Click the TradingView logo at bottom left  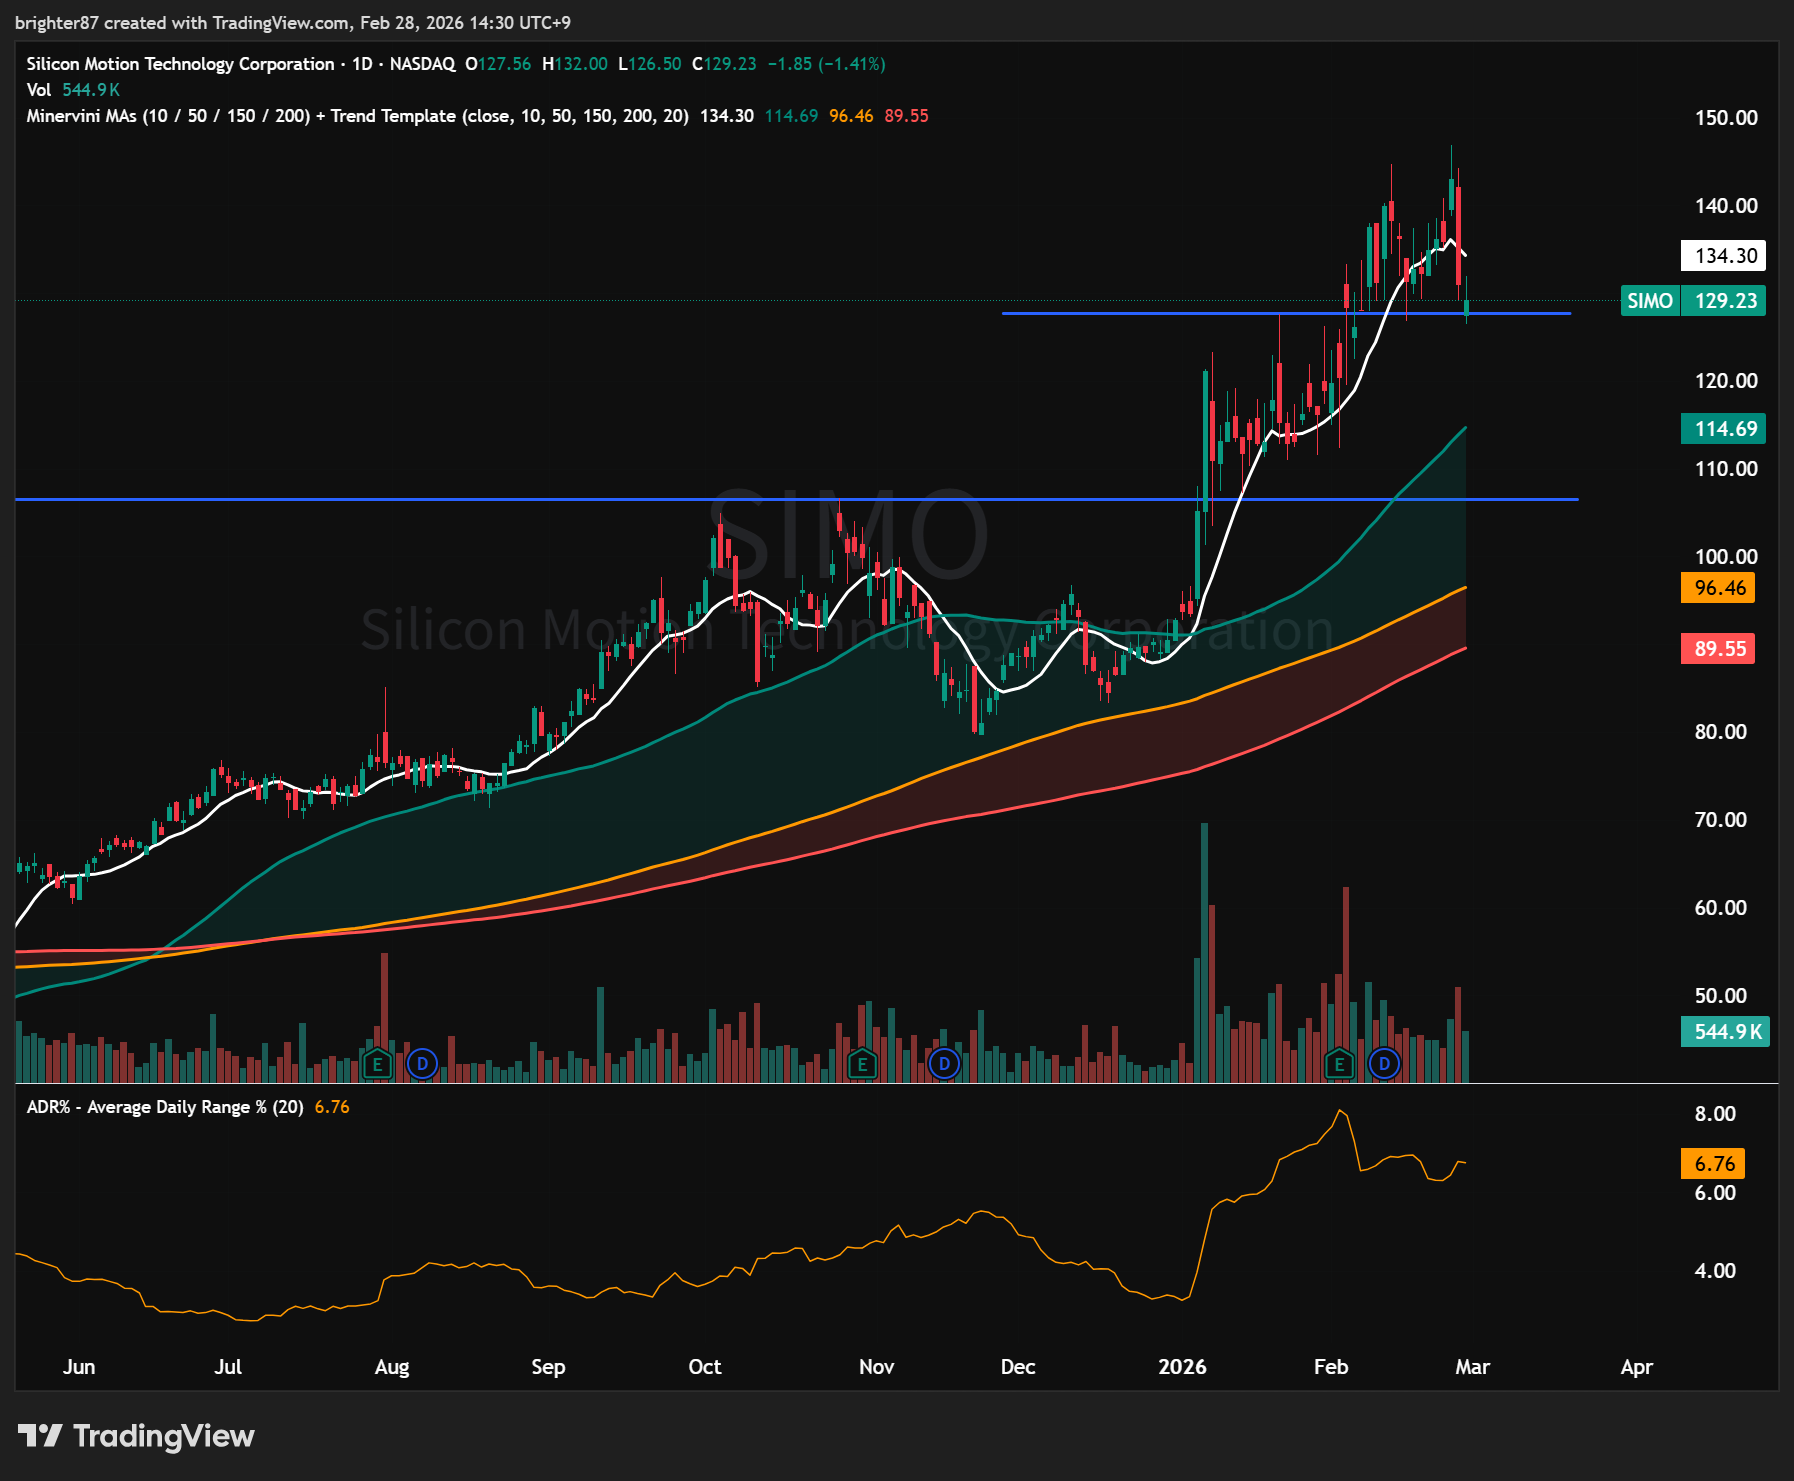click(x=136, y=1436)
